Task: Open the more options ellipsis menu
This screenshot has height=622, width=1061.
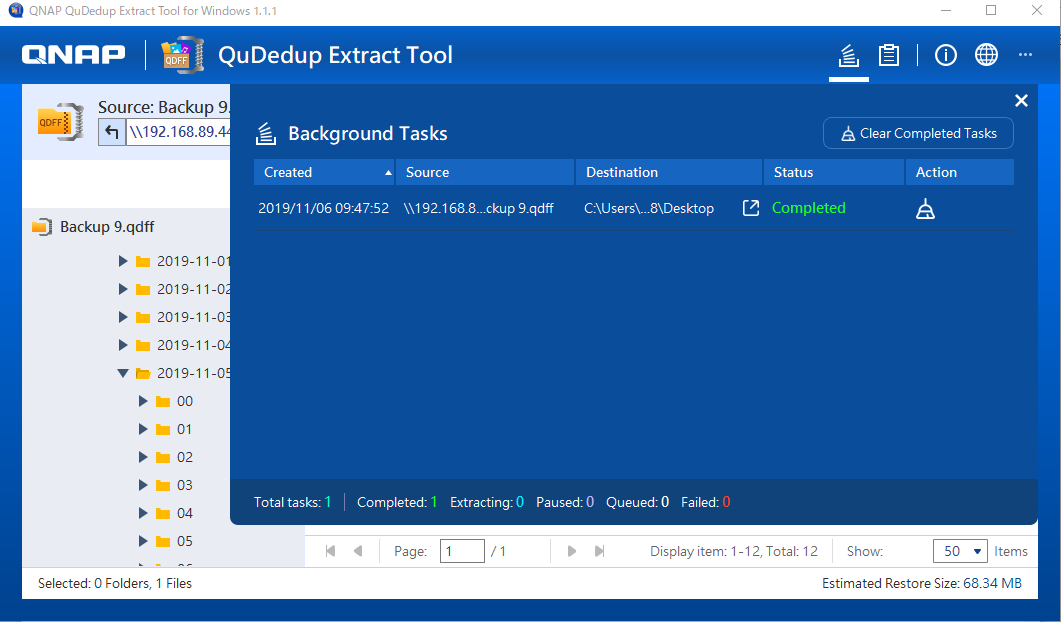Action: tap(1025, 55)
